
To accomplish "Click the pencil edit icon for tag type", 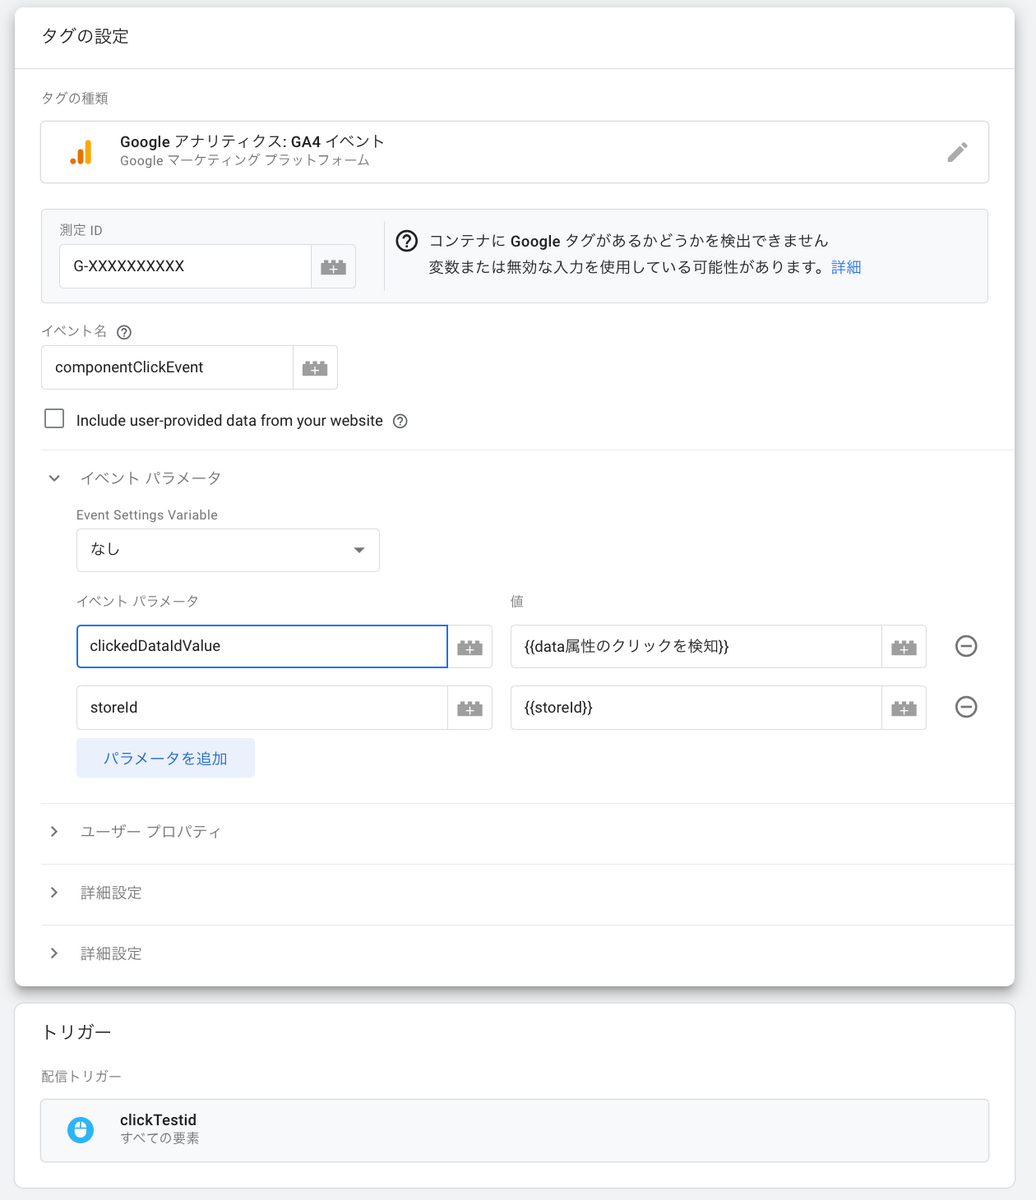I will click(x=957, y=152).
